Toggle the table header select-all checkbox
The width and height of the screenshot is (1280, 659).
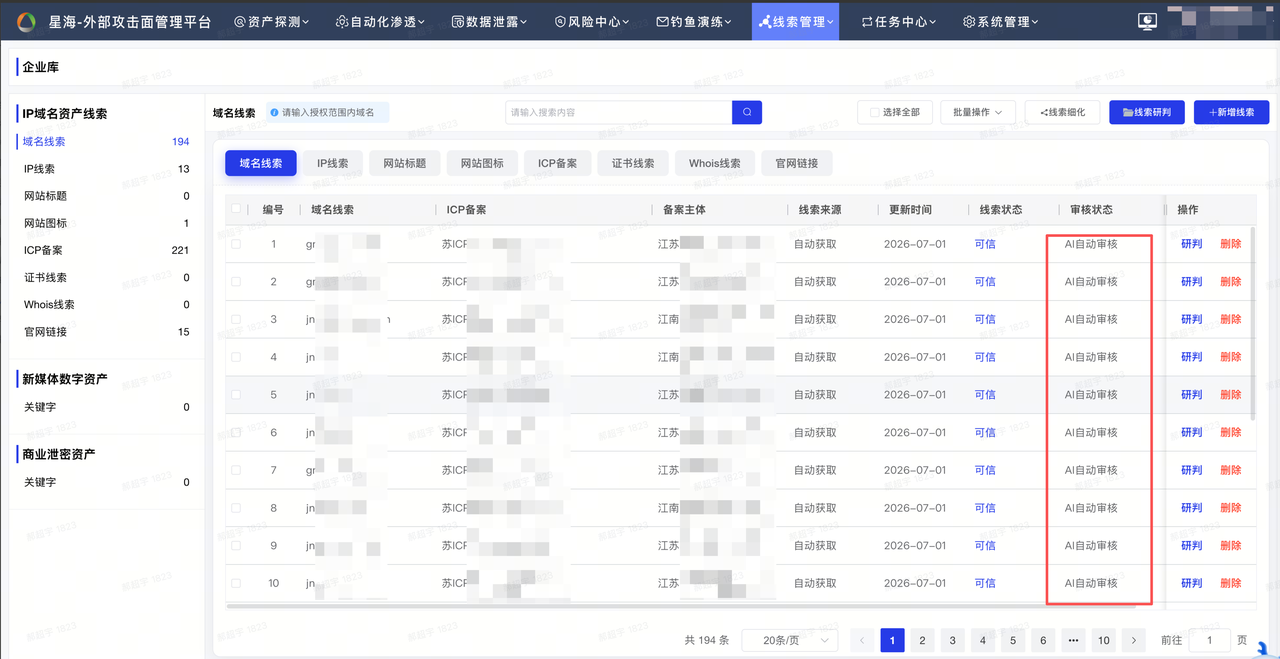236,209
